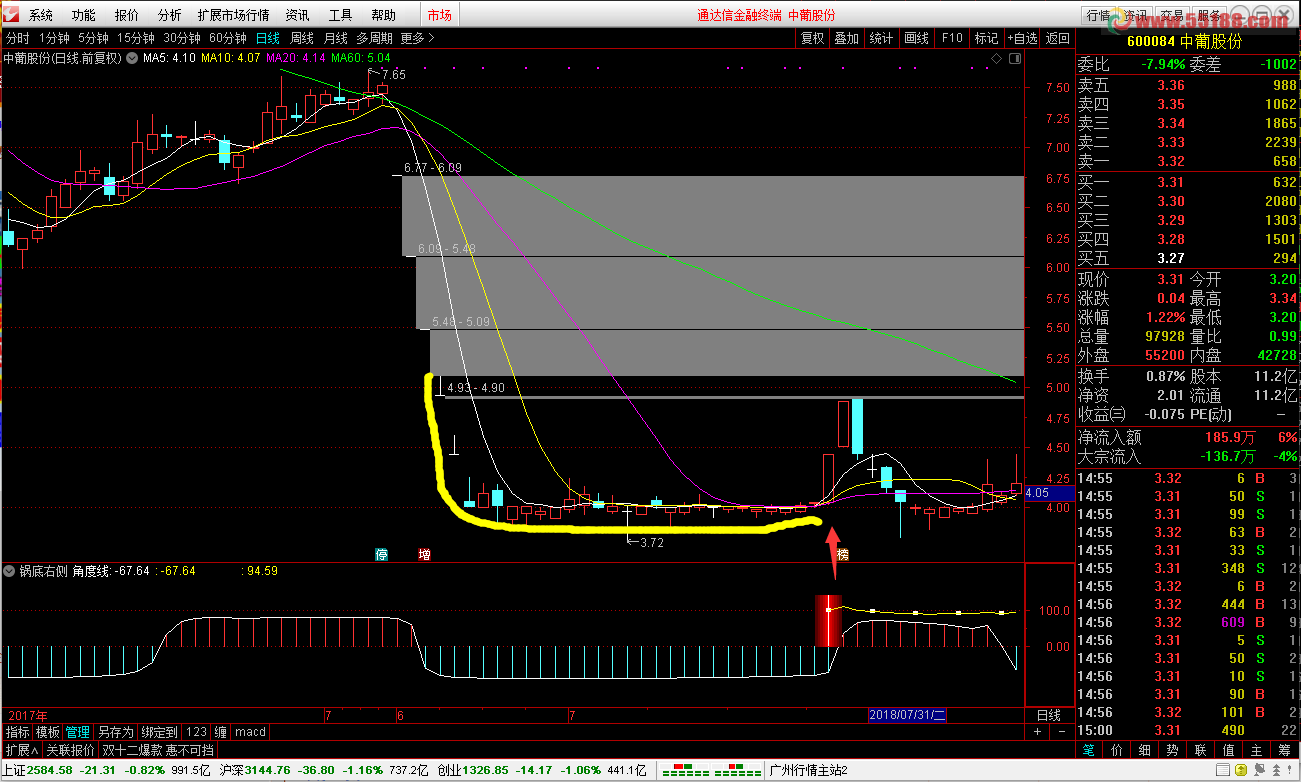The image size is (1301, 782).
Task: Click the 叠加 overlay button
Action: [847, 38]
